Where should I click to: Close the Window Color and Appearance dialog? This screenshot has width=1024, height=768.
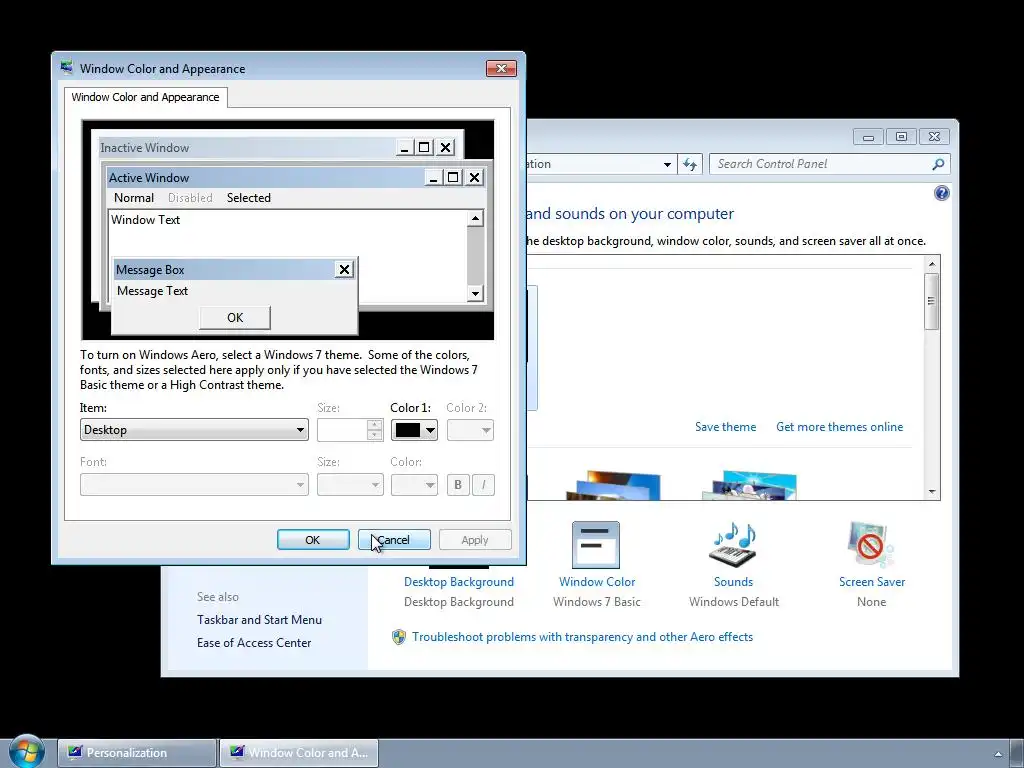(x=501, y=68)
